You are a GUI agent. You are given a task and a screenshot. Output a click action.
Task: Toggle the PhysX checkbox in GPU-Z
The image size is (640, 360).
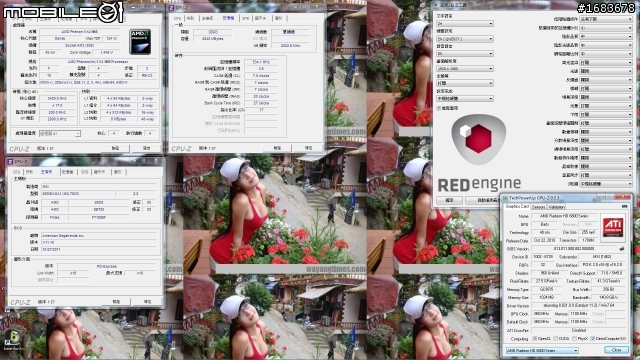[x=575, y=339]
